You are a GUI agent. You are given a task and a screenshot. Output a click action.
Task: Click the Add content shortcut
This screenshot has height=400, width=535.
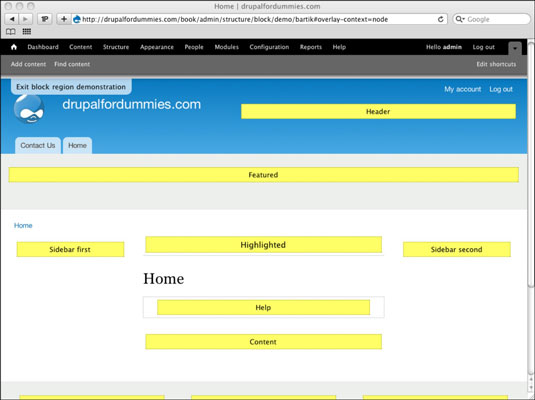28,64
